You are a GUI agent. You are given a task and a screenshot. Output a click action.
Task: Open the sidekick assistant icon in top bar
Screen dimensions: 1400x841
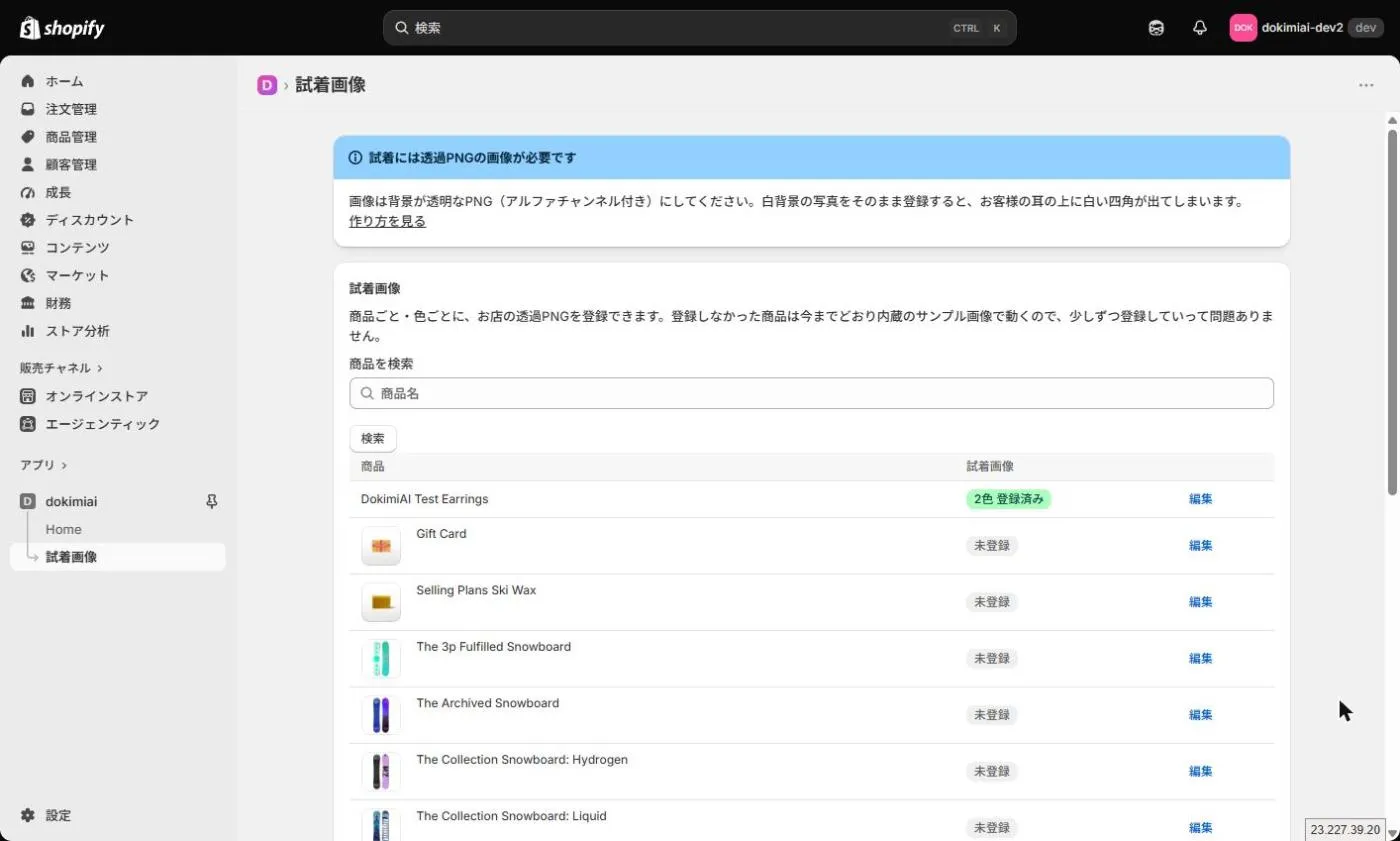click(x=1156, y=28)
